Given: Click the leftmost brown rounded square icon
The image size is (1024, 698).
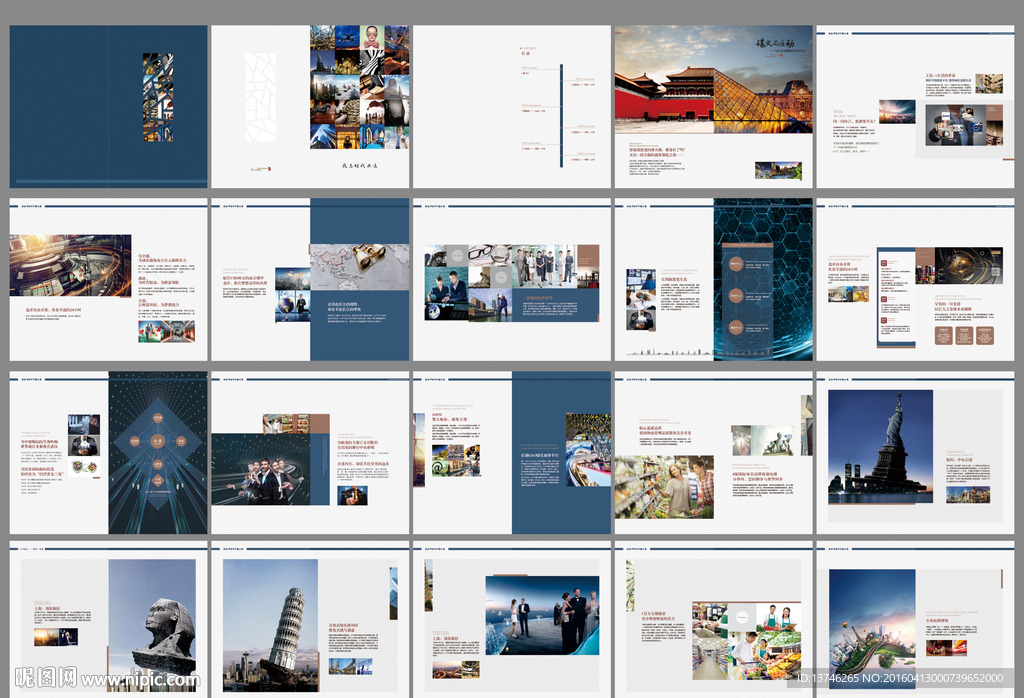Looking at the screenshot, I should tap(943, 335).
